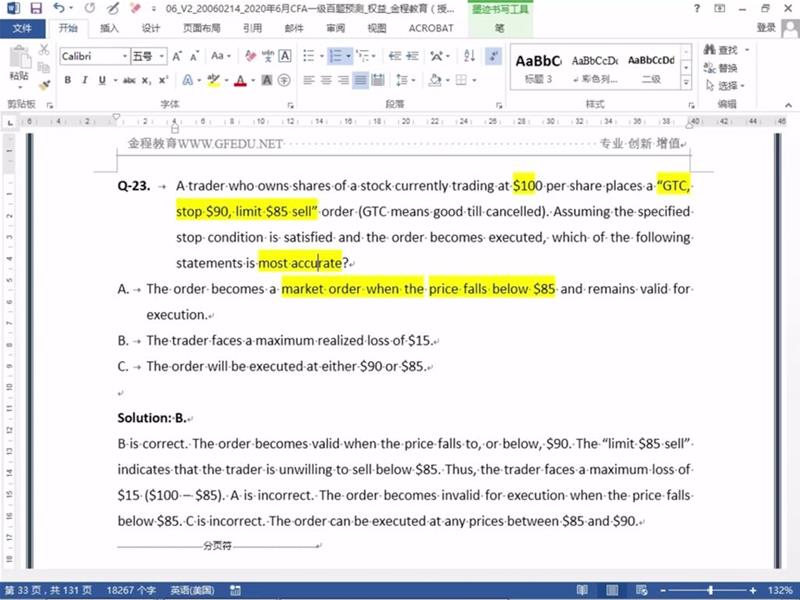Click the zoom slider handle
This screenshot has width=800, height=600.
(x=710, y=590)
